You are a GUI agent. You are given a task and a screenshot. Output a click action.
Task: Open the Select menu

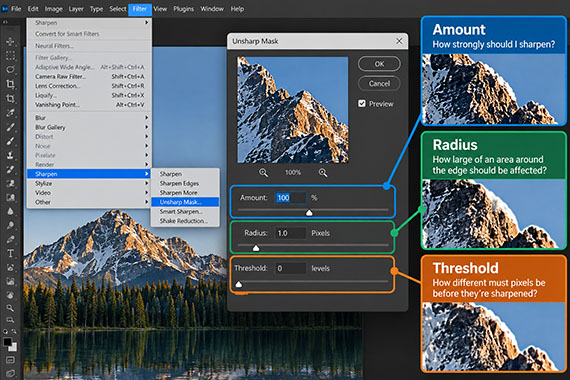118,9
